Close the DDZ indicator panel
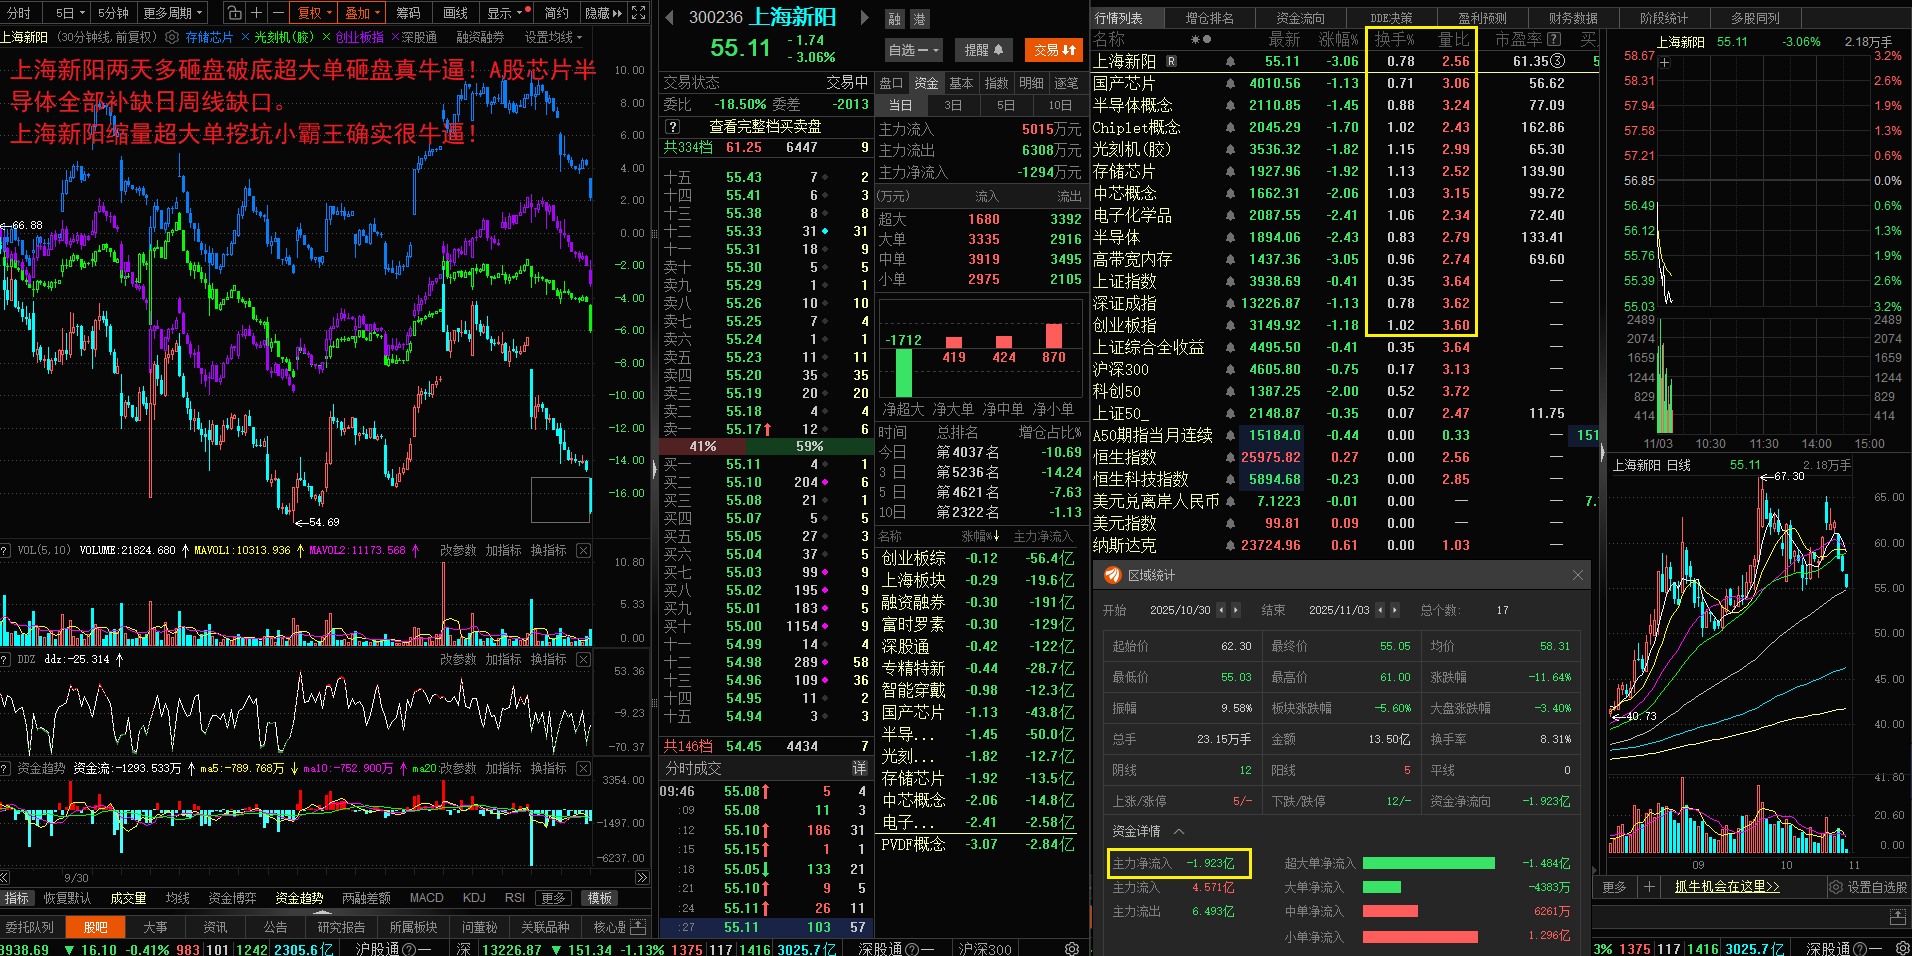1912x956 pixels. click(x=584, y=659)
